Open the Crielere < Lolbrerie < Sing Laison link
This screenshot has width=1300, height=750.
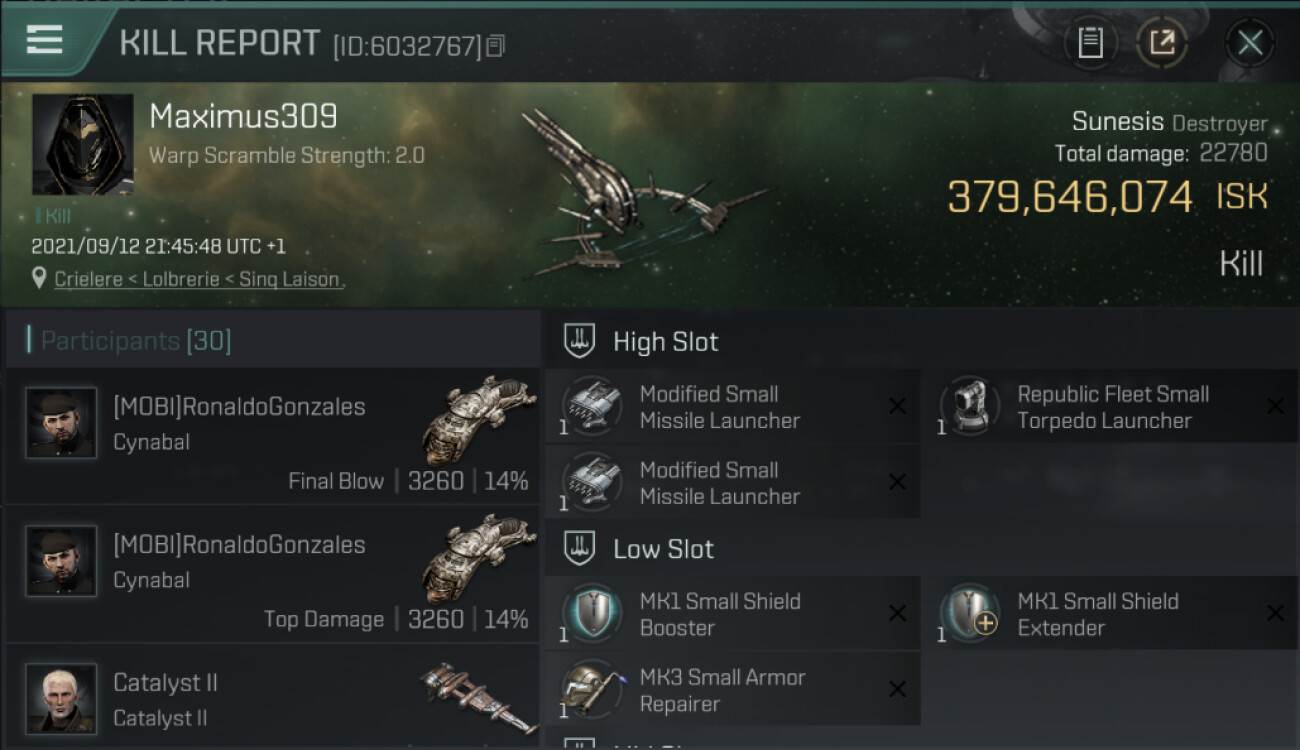coord(197,280)
